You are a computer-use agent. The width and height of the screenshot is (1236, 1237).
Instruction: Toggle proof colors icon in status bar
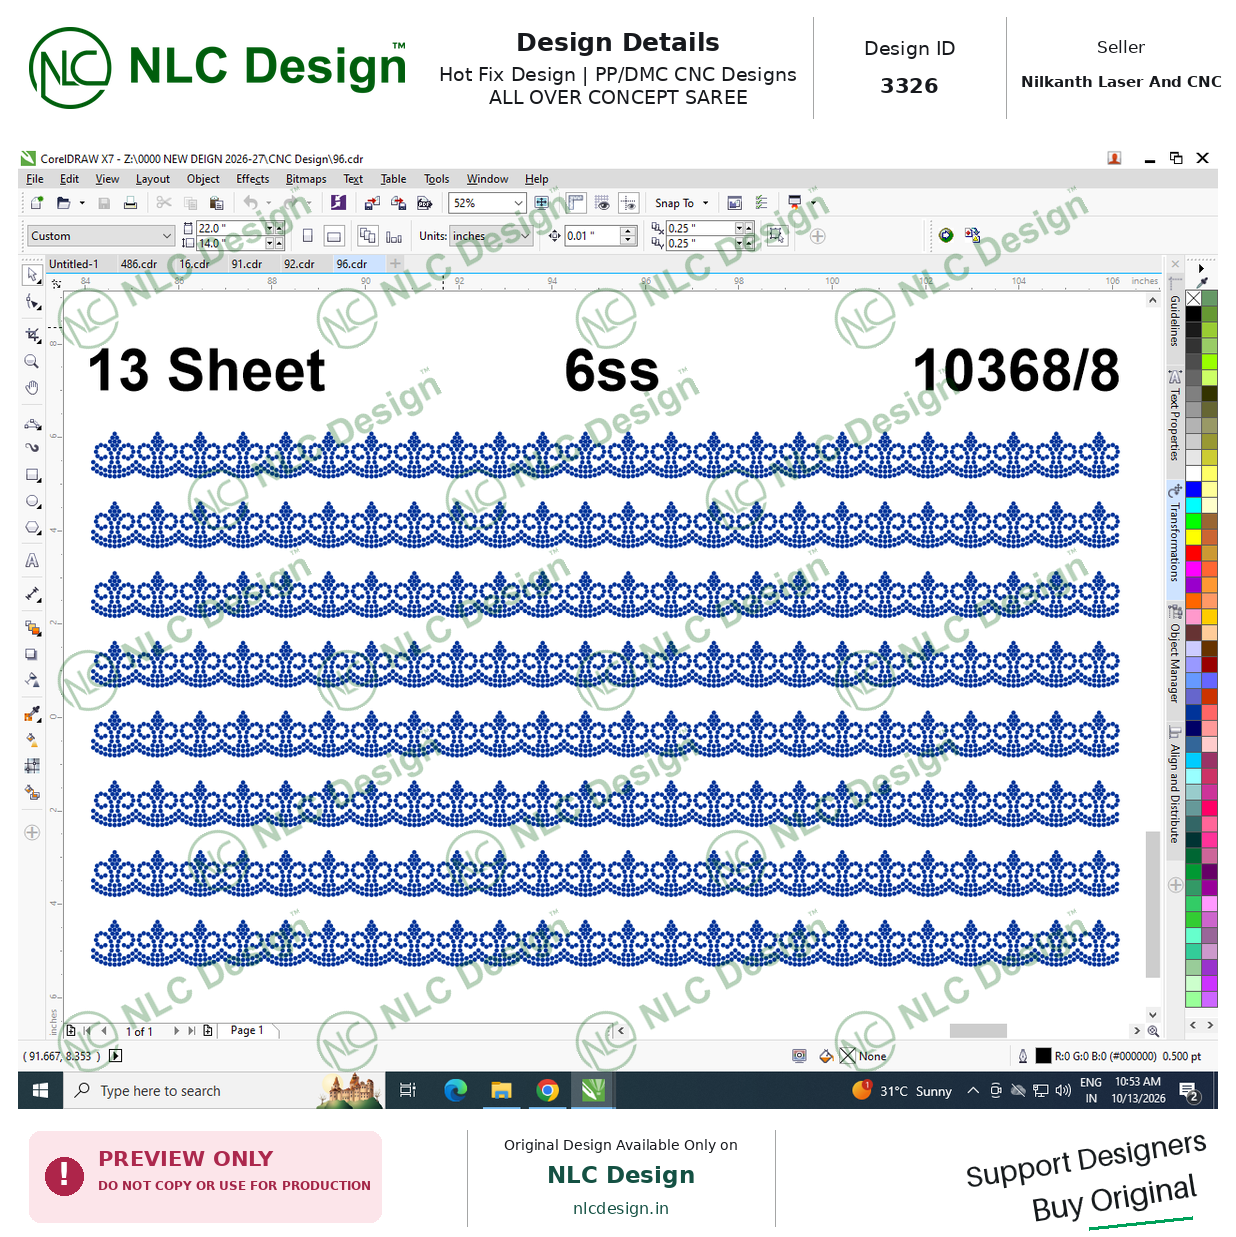[799, 1056]
